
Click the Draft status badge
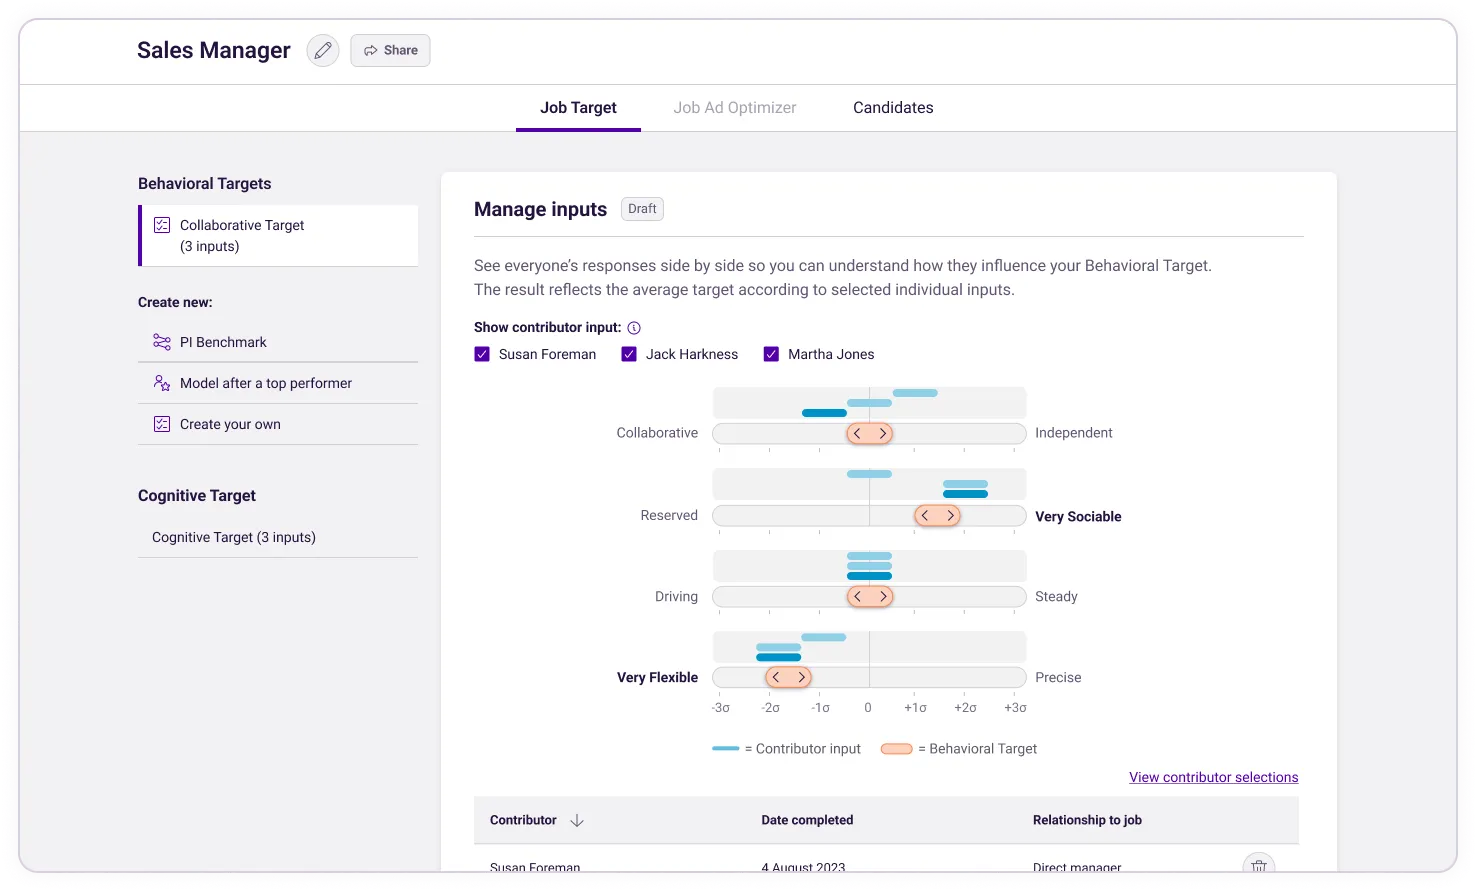pyautogui.click(x=642, y=209)
